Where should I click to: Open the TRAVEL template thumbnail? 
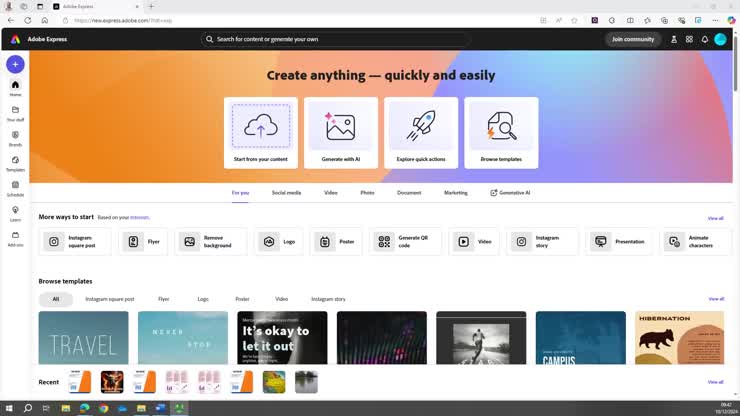(84, 338)
